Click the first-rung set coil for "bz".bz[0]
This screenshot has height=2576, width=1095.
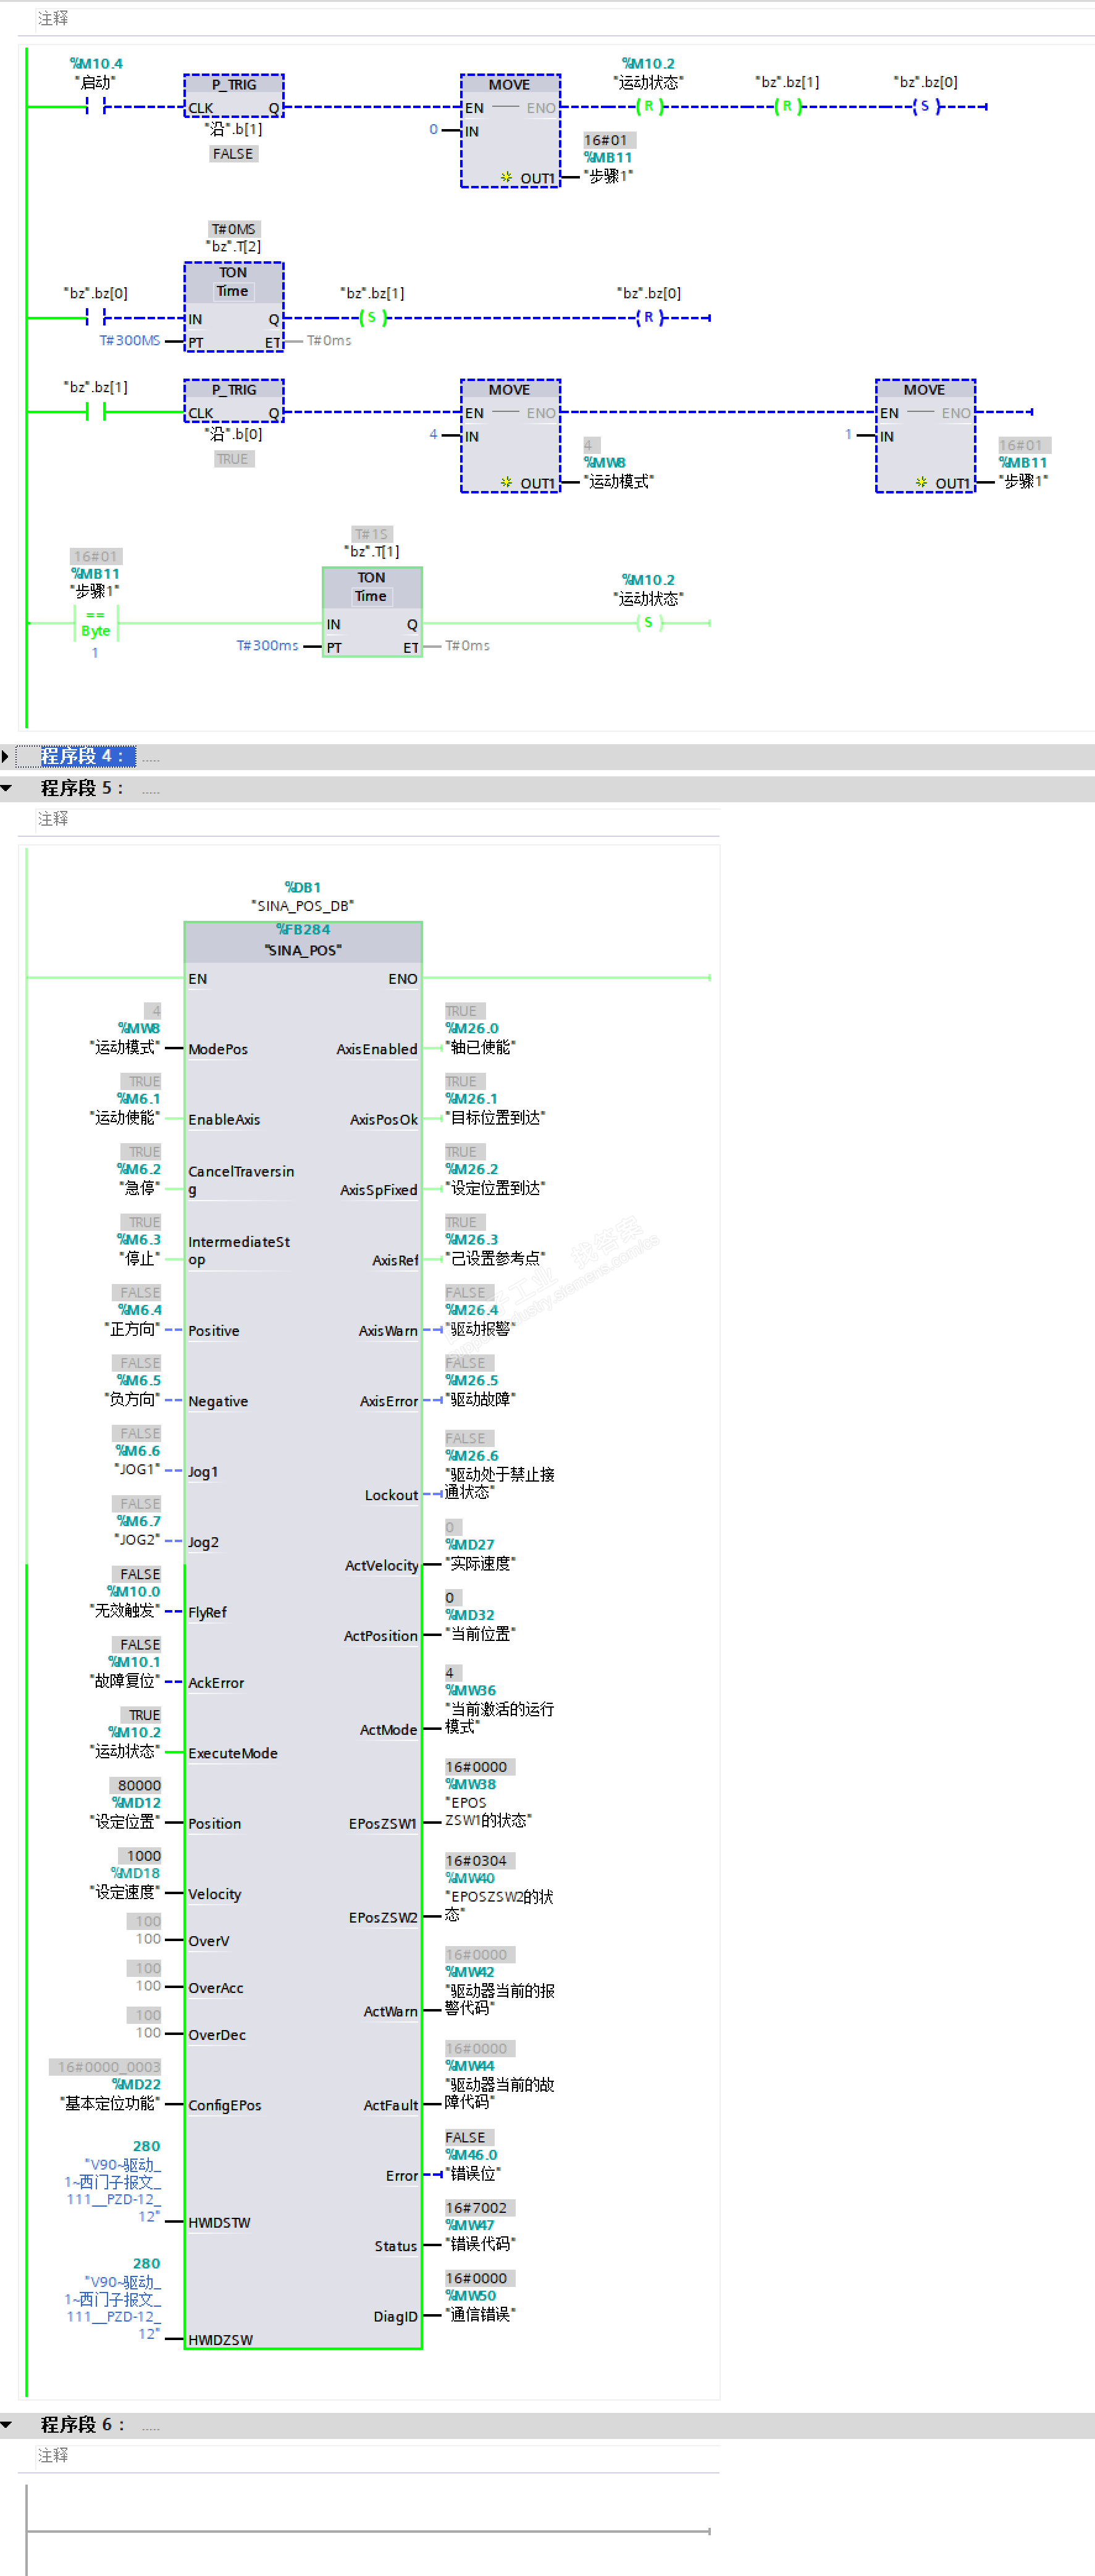coord(925,106)
